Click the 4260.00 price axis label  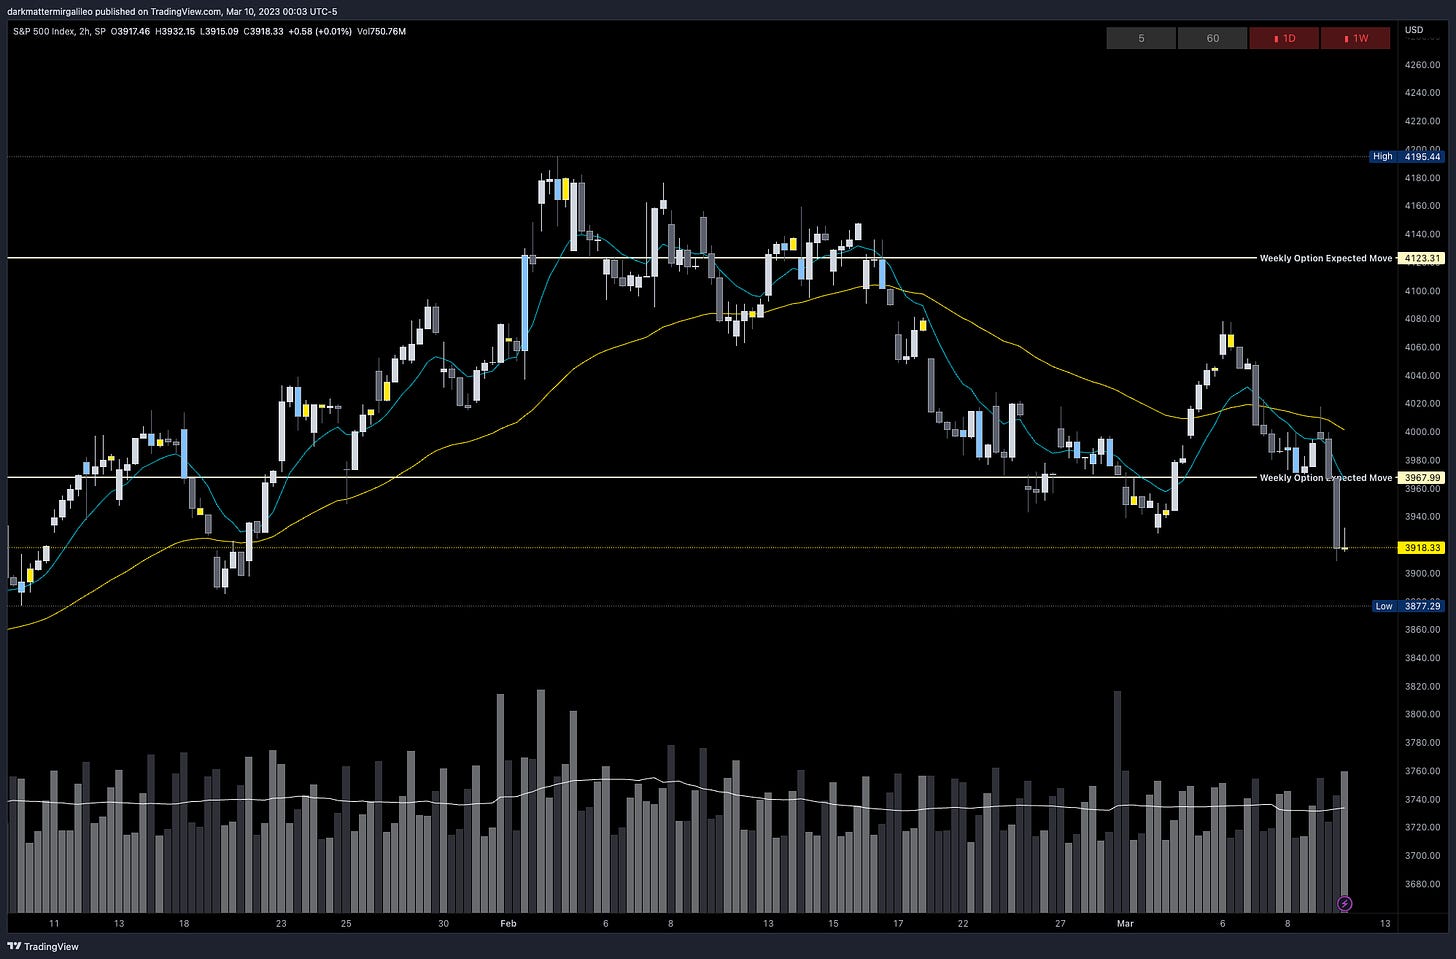pyautogui.click(x=1422, y=65)
